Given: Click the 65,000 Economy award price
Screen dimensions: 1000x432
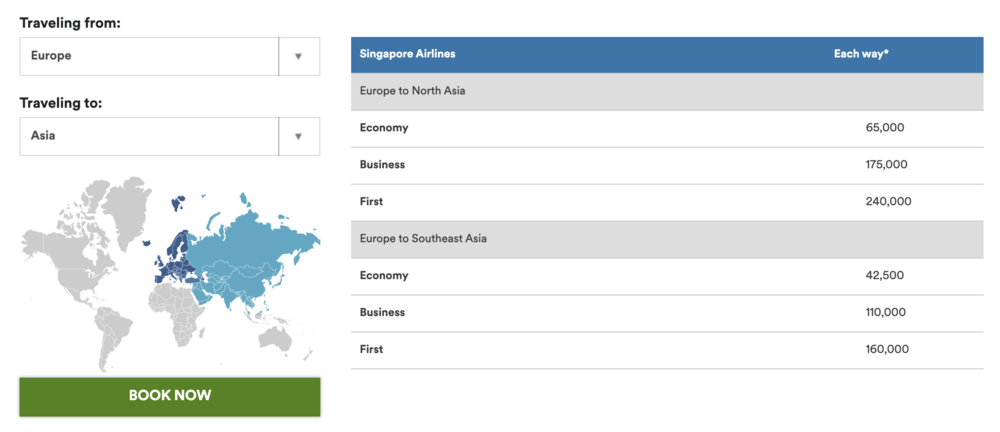Looking at the screenshot, I should pyautogui.click(x=884, y=128).
